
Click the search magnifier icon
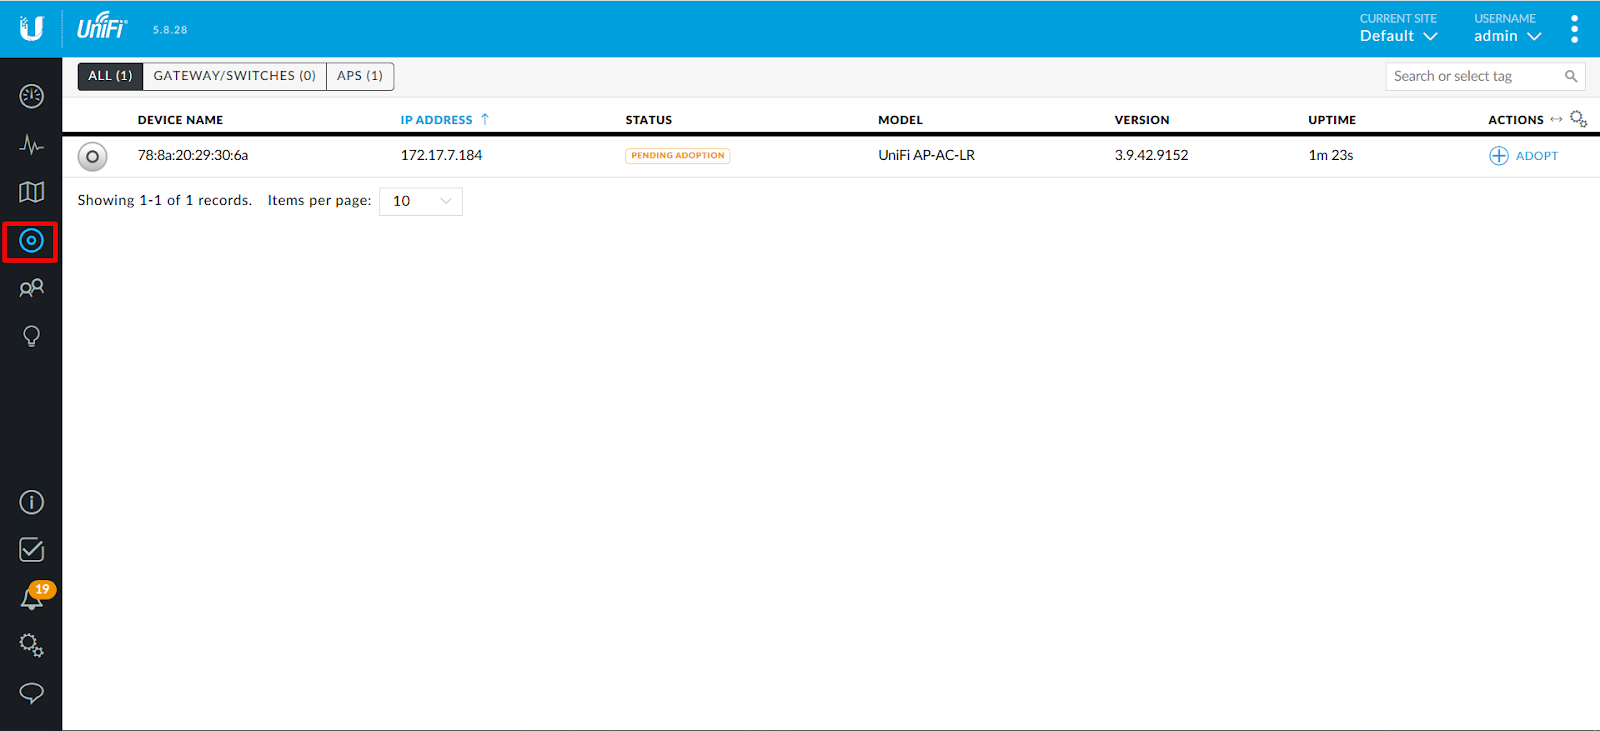click(1571, 76)
